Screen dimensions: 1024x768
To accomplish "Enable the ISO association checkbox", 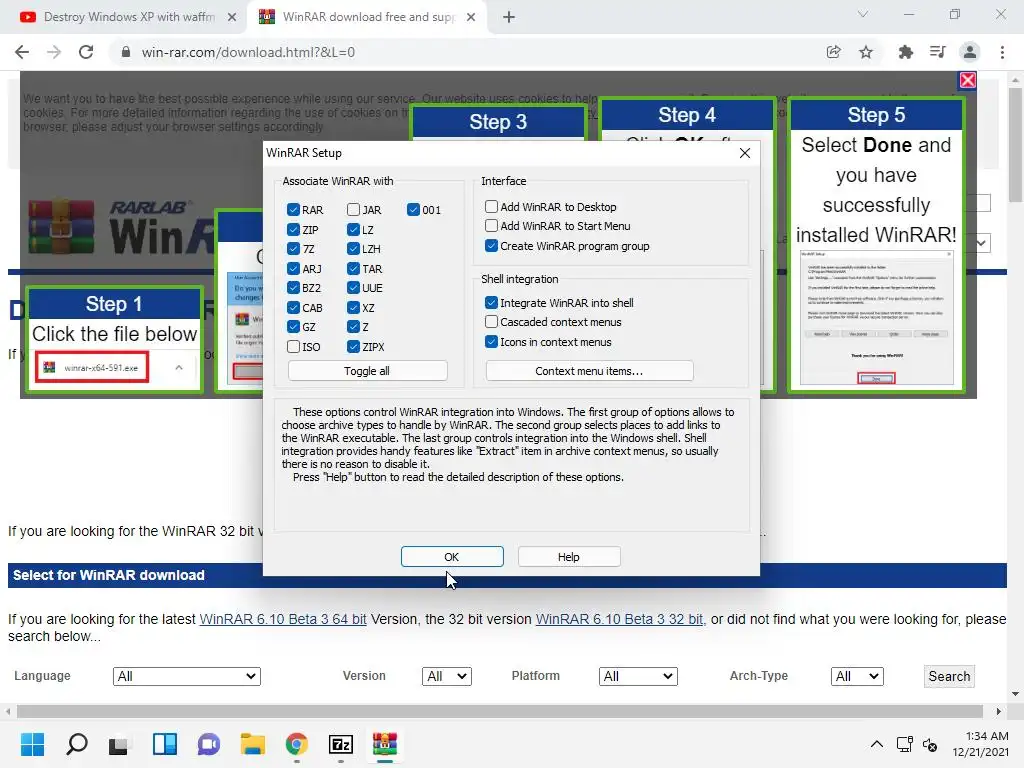I will (293, 347).
